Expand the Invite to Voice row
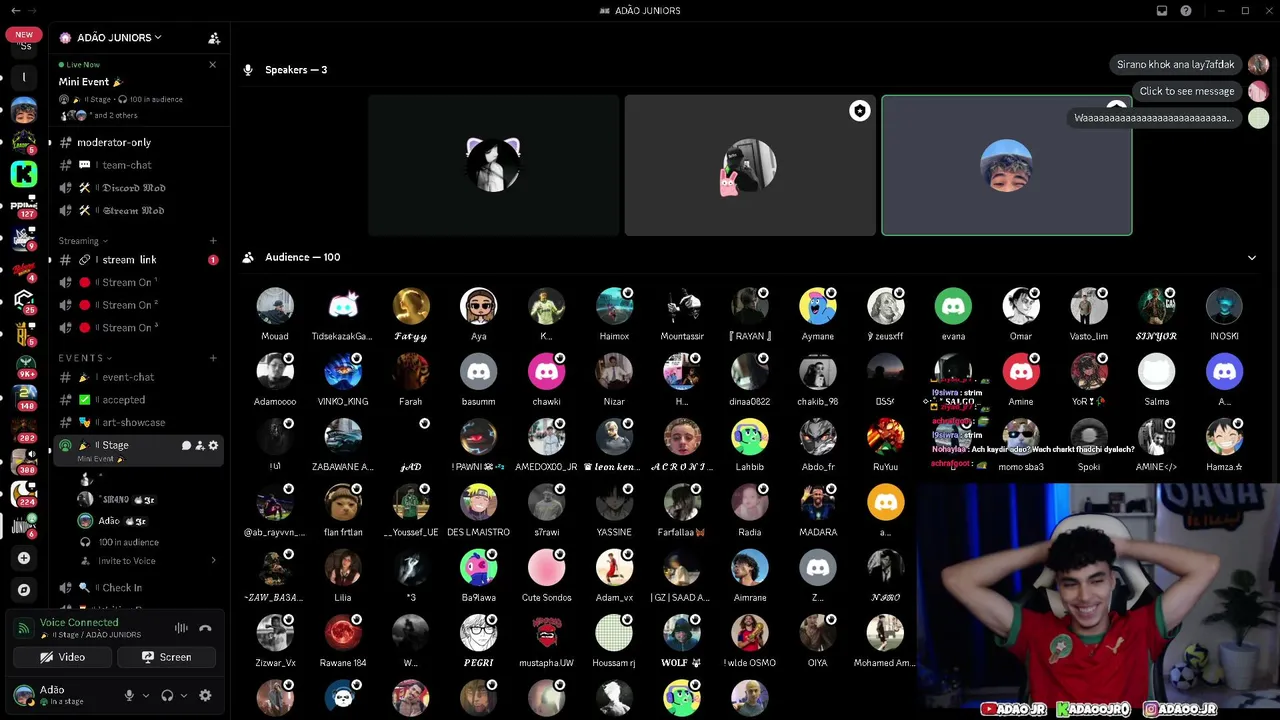Image resolution: width=1280 pixels, height=720 pixels. pyautogui.click(x=147, y=561)
